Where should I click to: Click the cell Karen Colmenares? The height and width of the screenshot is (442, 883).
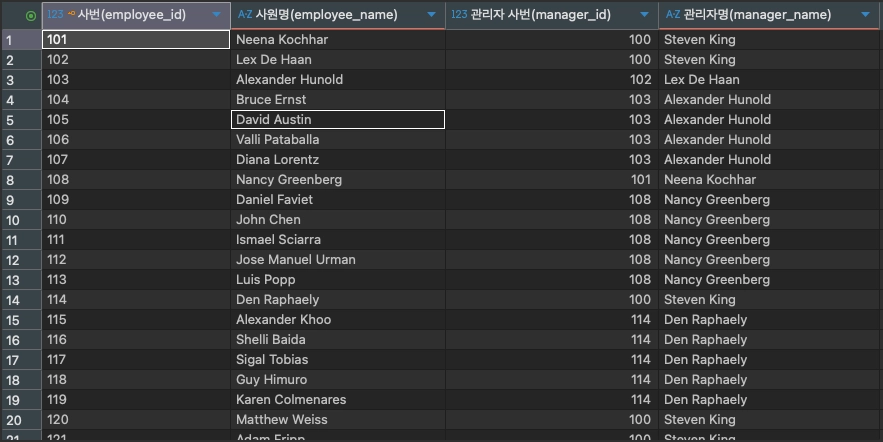tap(338, 399)
